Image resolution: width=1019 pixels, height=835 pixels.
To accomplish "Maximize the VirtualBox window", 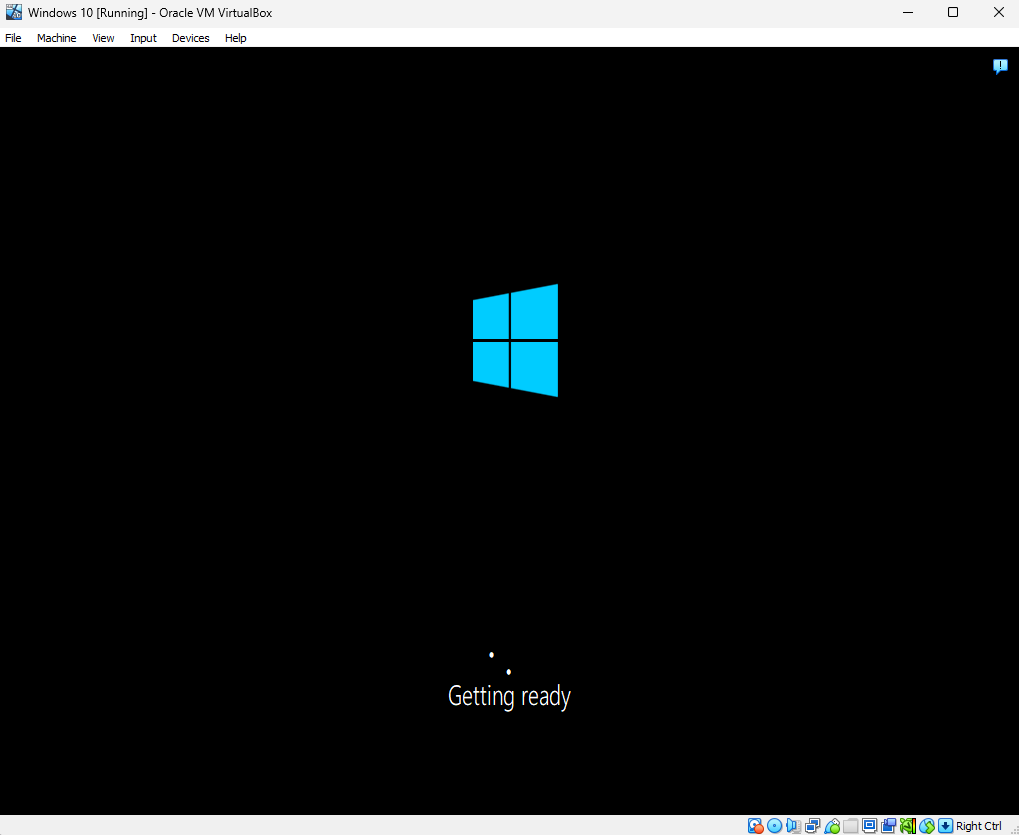I will [x=953, y=12].
